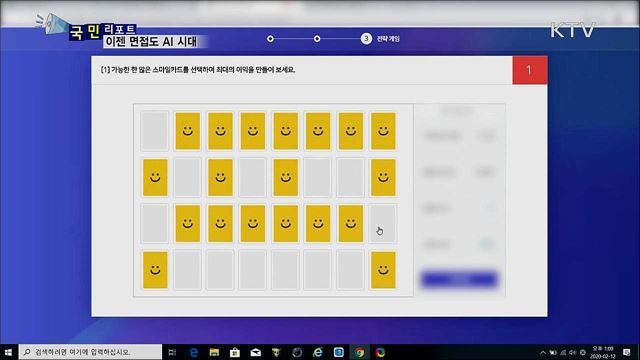
Task: Select second-row gray card in the second column
Action: [187, 177]
